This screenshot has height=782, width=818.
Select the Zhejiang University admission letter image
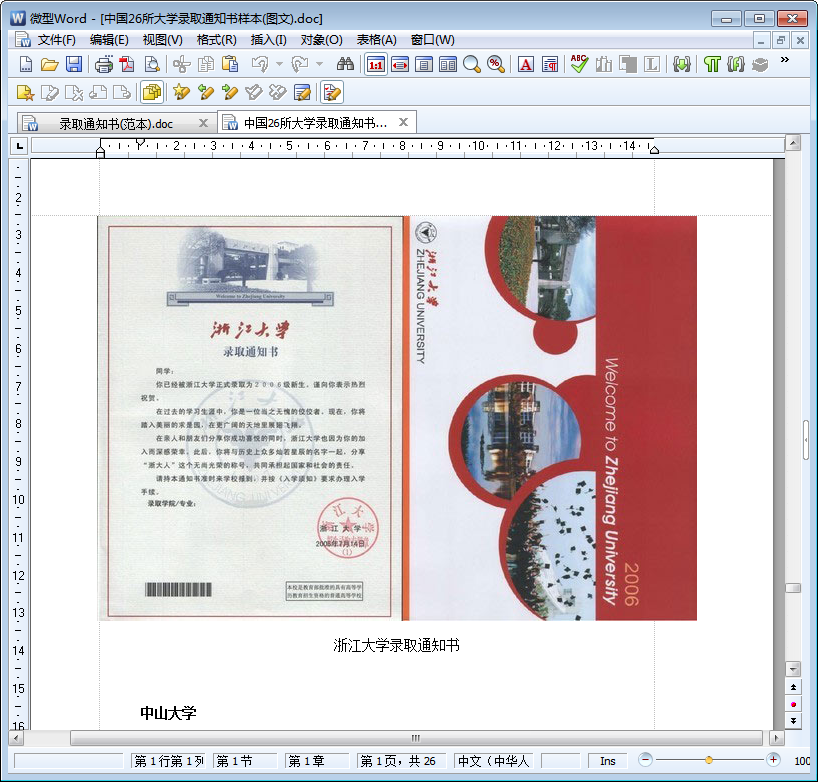click(397, 418)
